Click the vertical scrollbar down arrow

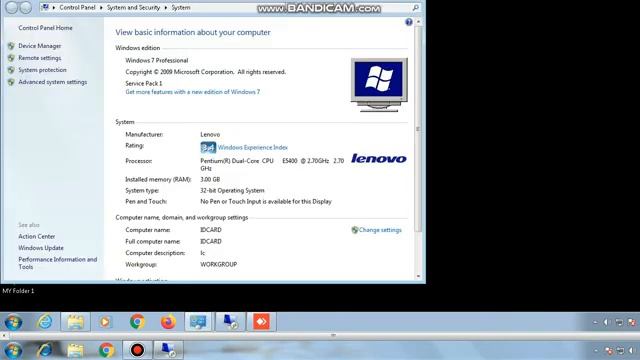pyautogui.click(x=418, y=276)
